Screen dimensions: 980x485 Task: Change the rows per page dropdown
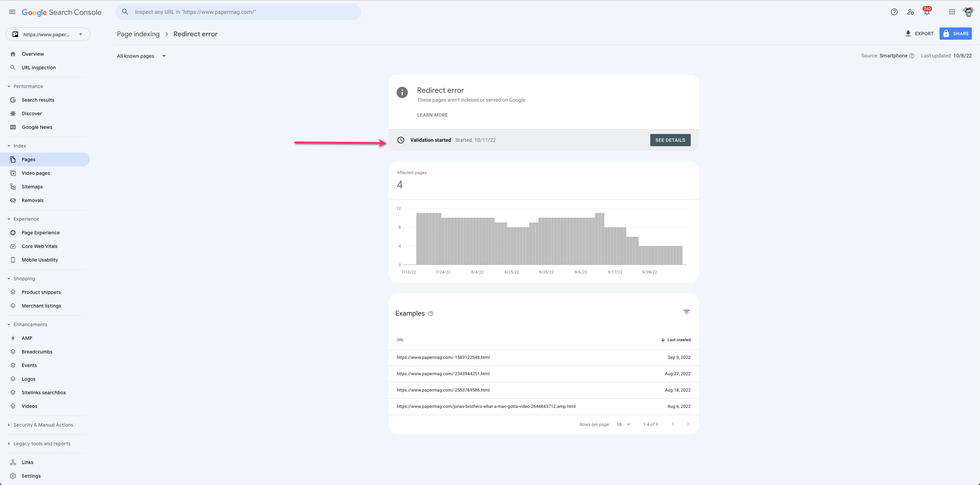pyautogui.click(x=623, y=424)
